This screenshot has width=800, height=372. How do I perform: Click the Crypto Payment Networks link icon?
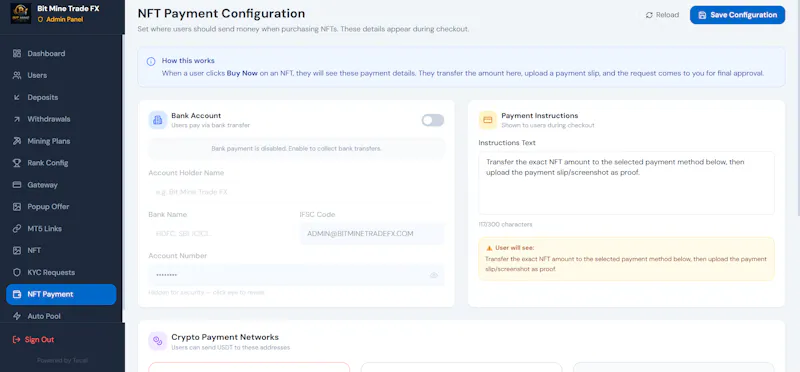(x=158, y=341)
